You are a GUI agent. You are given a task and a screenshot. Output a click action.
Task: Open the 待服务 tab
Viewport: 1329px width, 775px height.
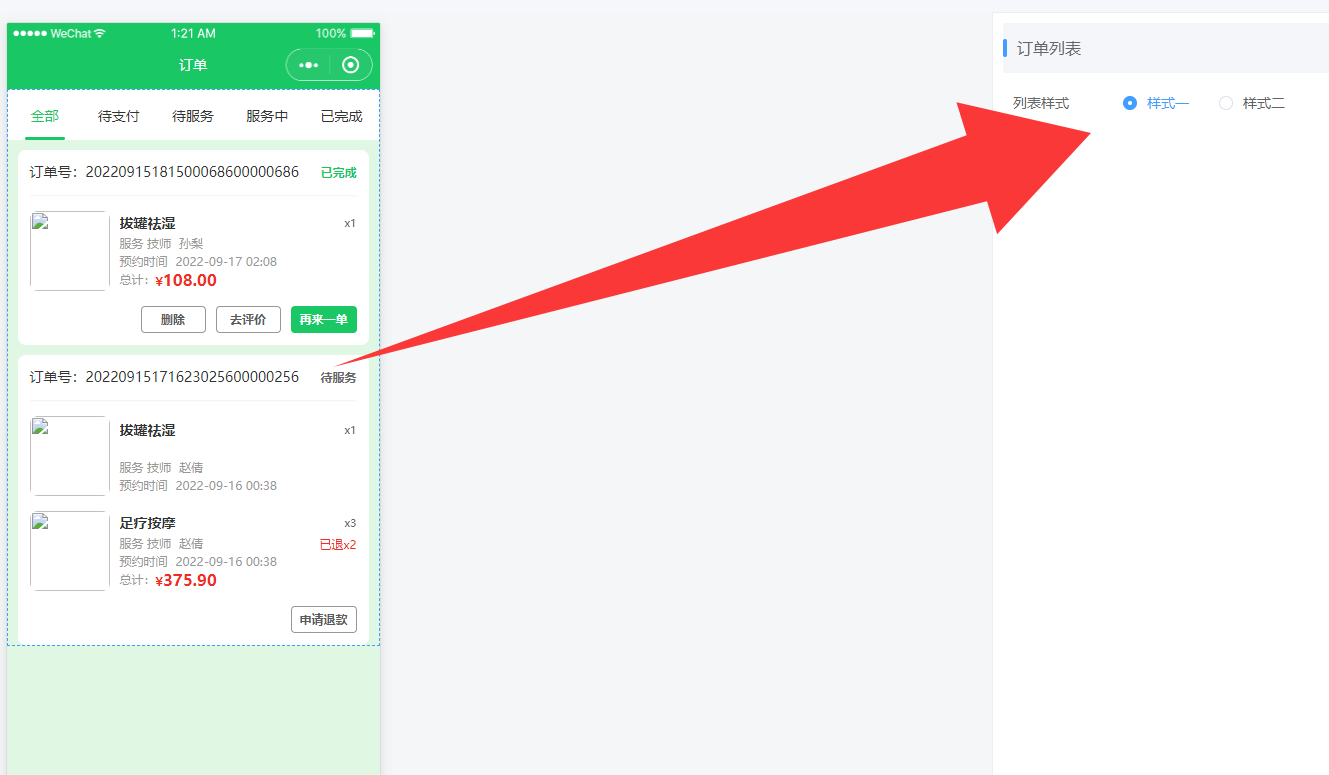(193, 116)
